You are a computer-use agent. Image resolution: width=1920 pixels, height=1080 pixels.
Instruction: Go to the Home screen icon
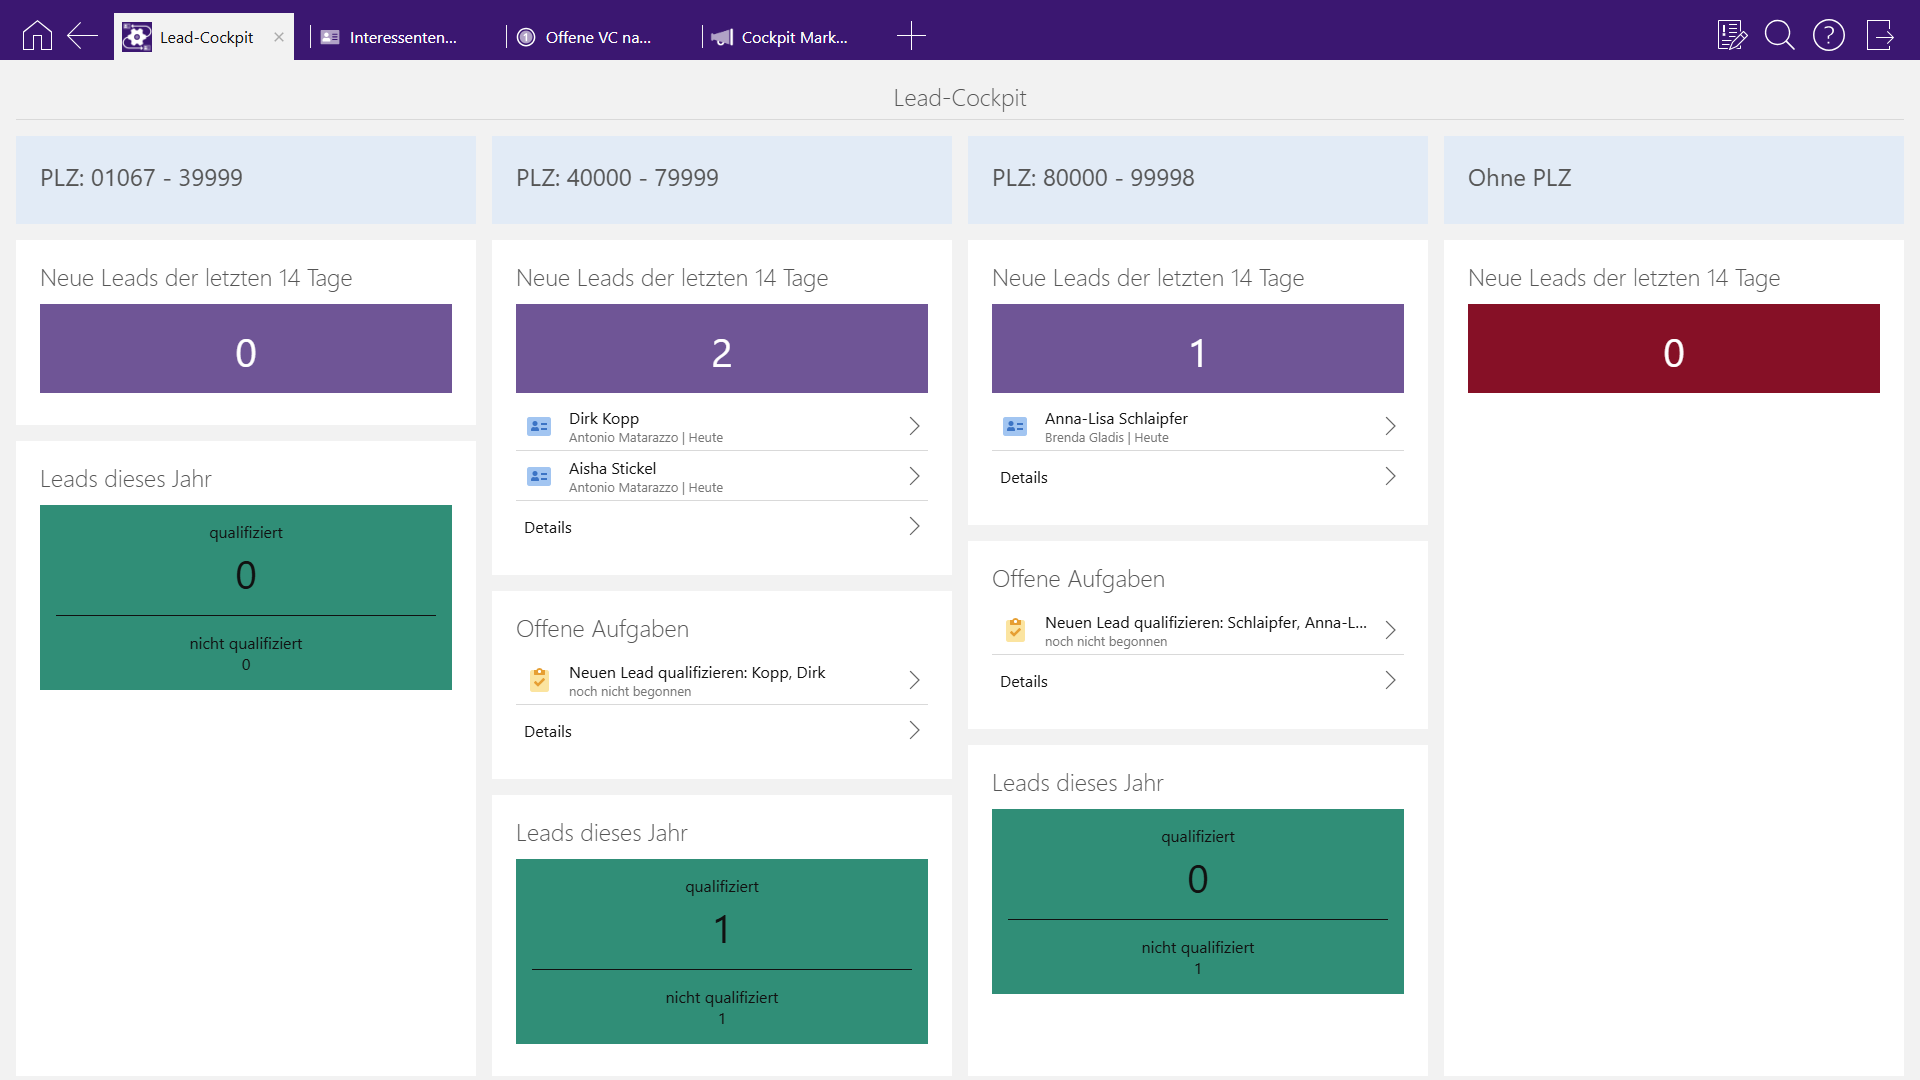[37, 36]
